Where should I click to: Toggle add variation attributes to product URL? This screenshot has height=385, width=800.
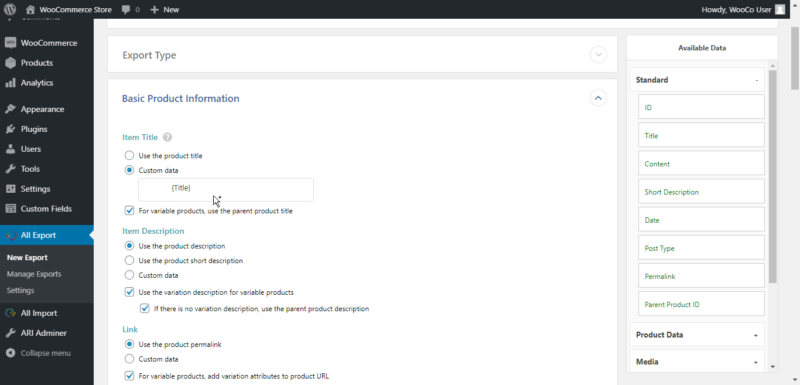130,376
